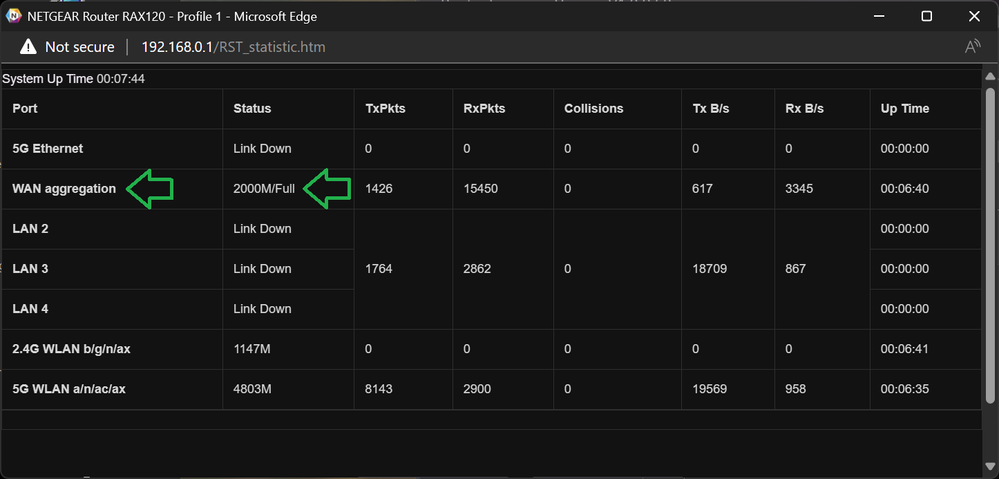Click the Port column header

tap(25, 108)
